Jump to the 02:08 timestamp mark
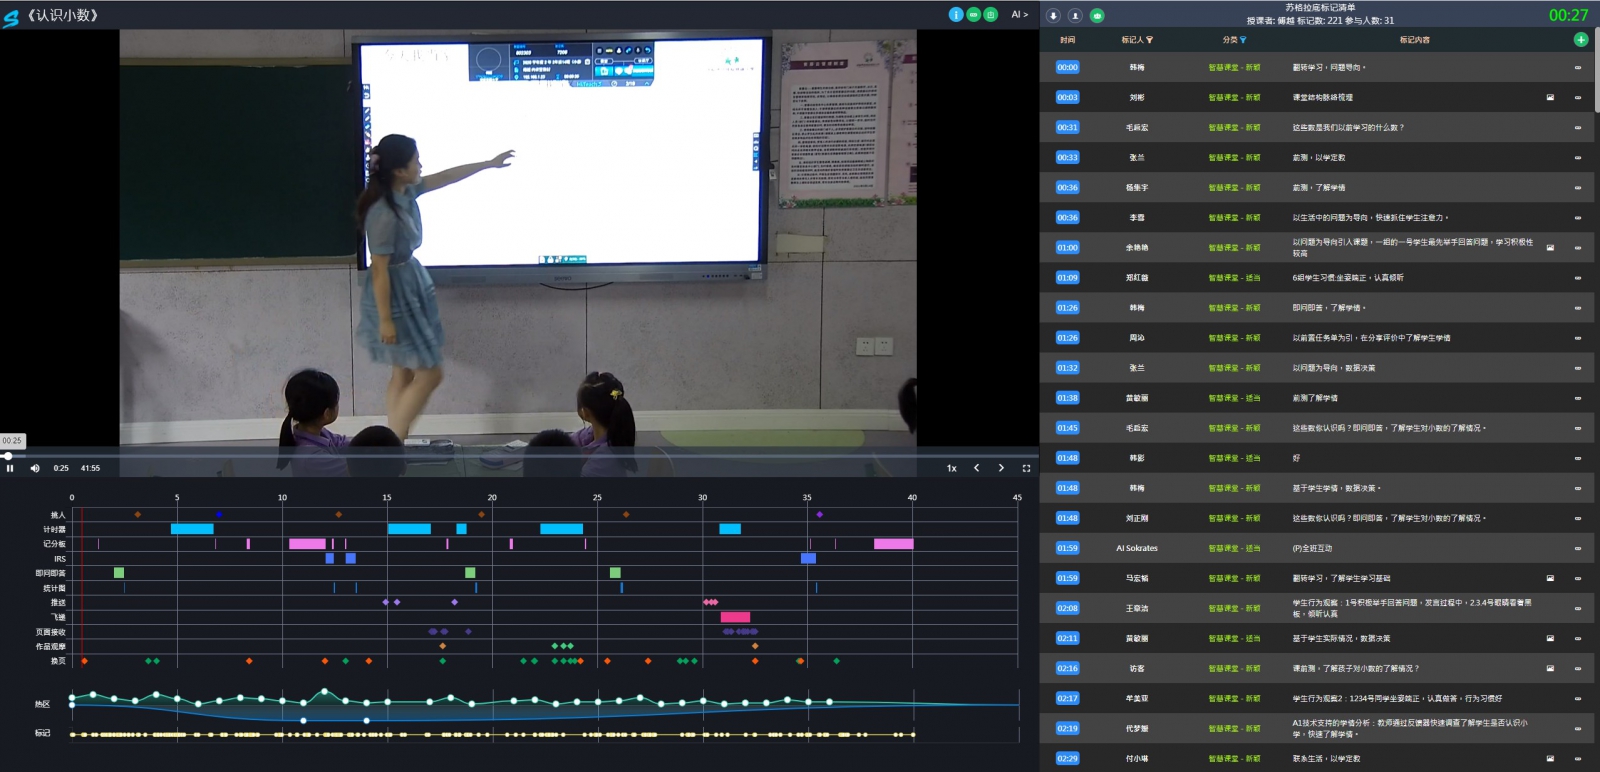Image resolution: width=1600 pixels, height=772 pixels. coord(1067,608)
